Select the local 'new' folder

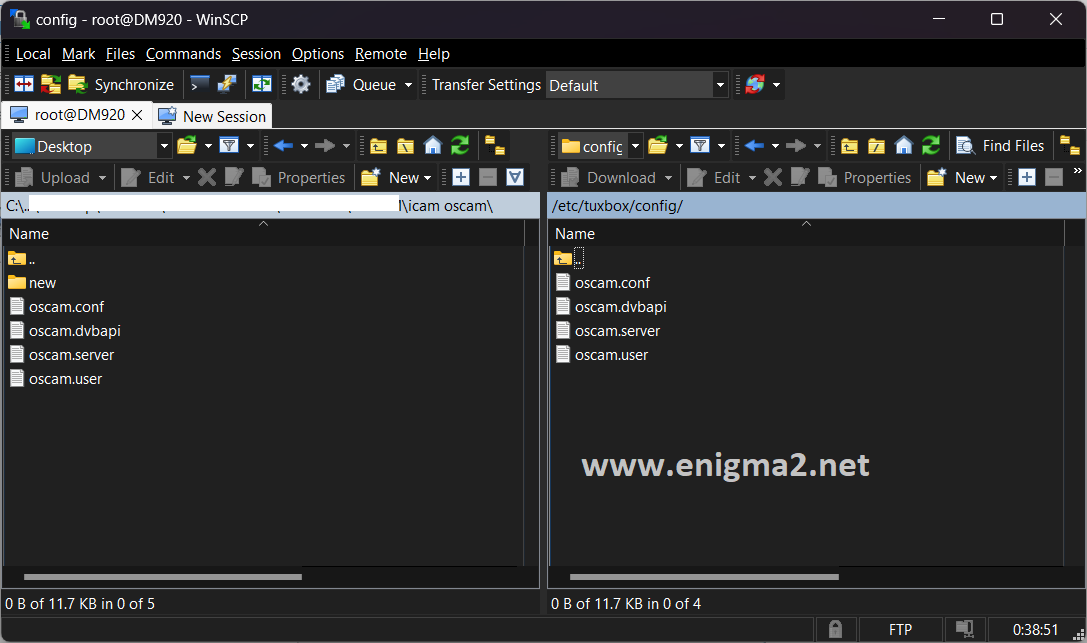pos(33,283)
